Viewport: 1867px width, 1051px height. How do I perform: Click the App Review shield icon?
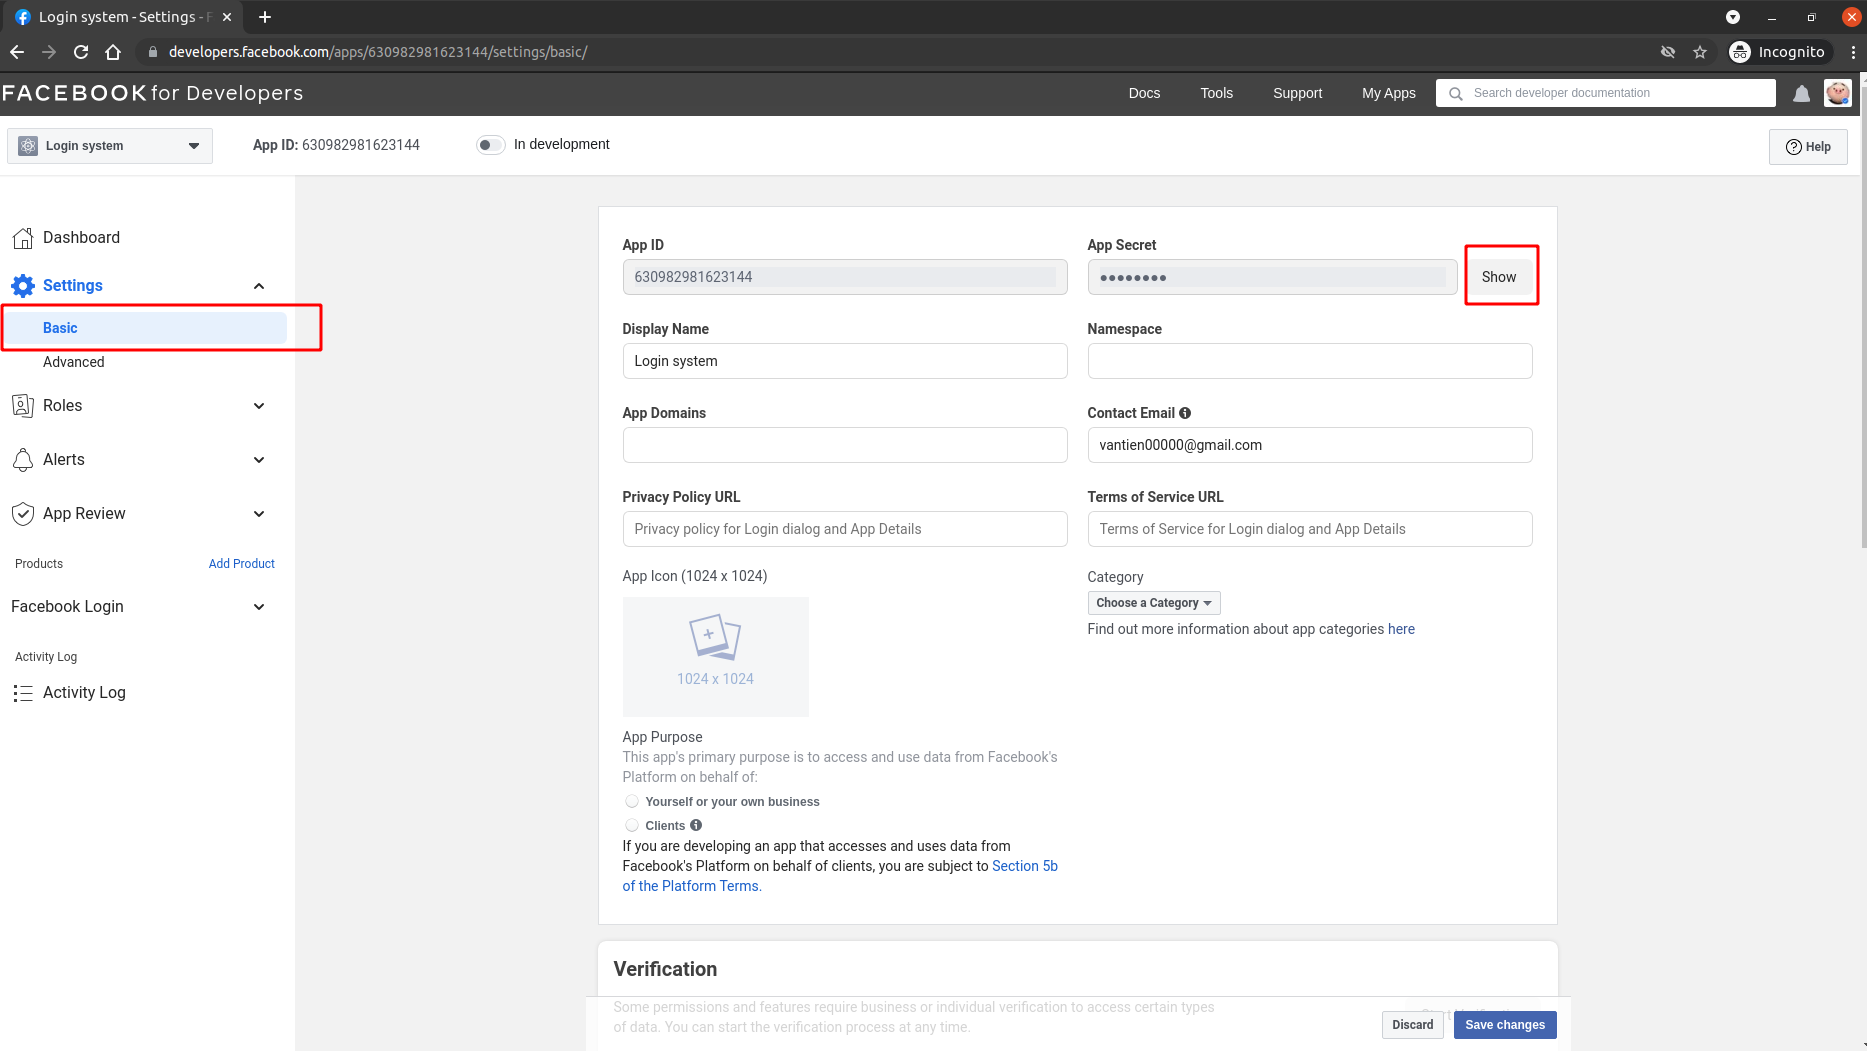coord(23,514)
